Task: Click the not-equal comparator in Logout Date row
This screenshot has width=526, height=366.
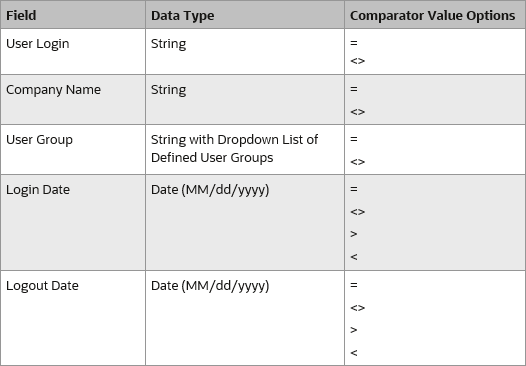Action: (x=358, y=308)
